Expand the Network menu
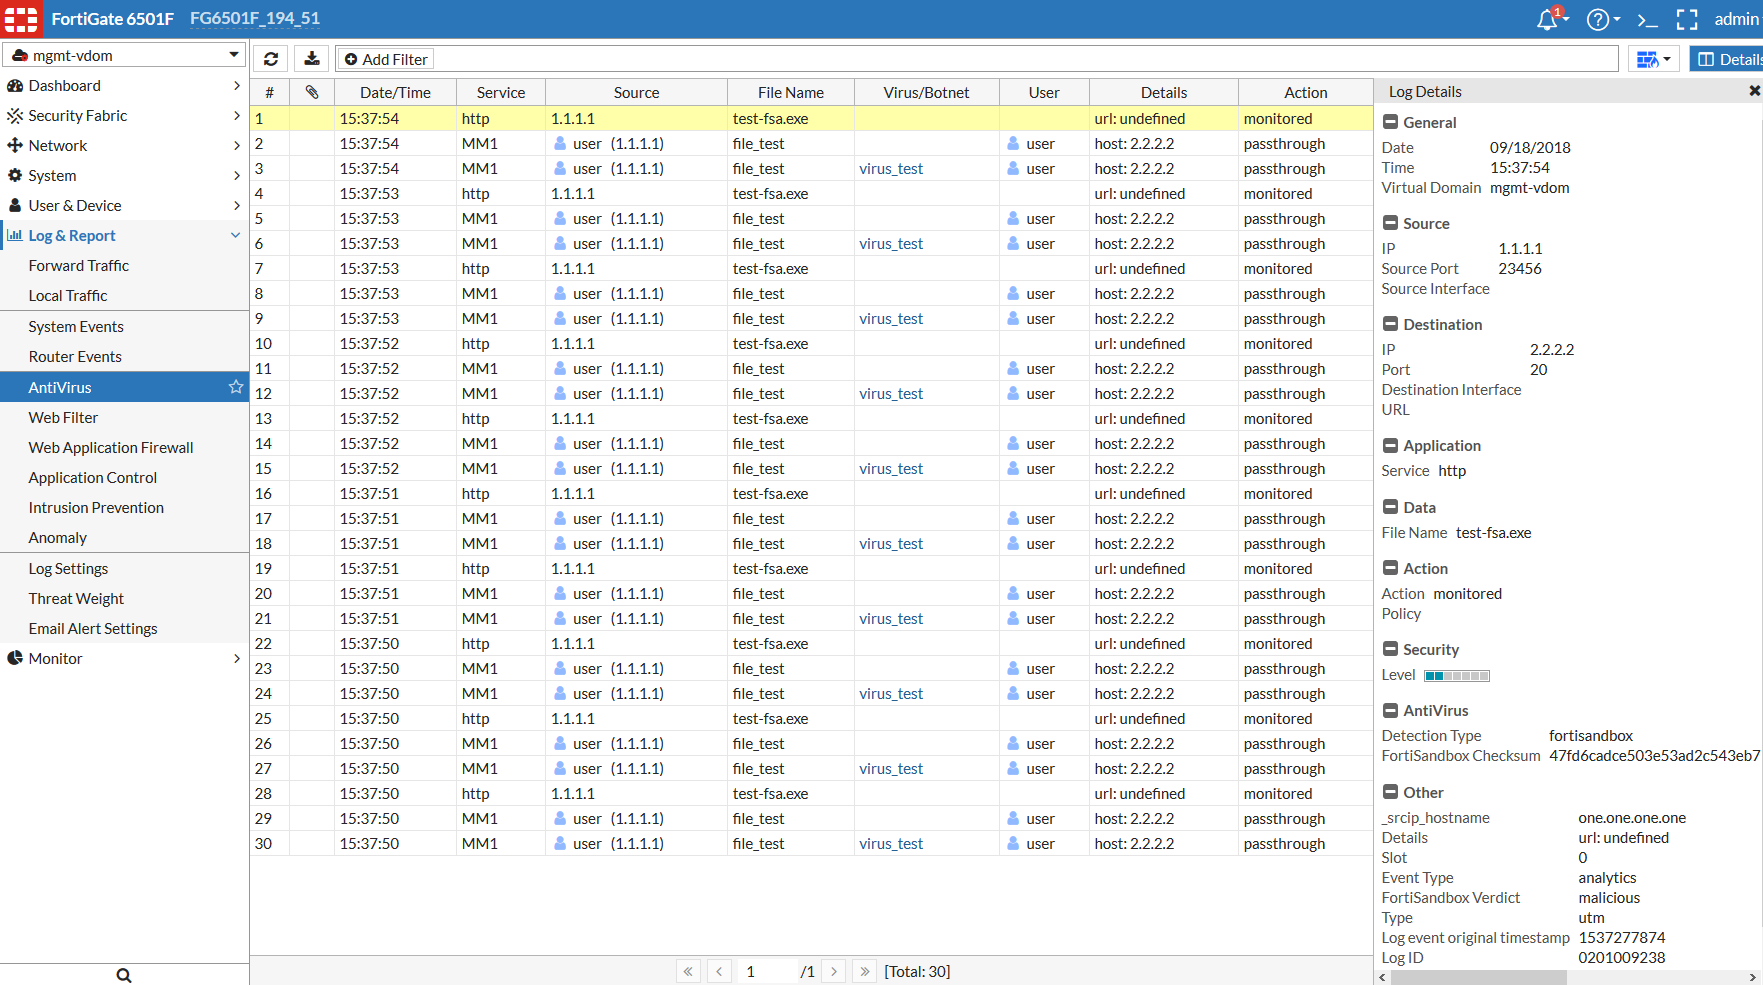 pyautogui.click(x=124, y=146)
